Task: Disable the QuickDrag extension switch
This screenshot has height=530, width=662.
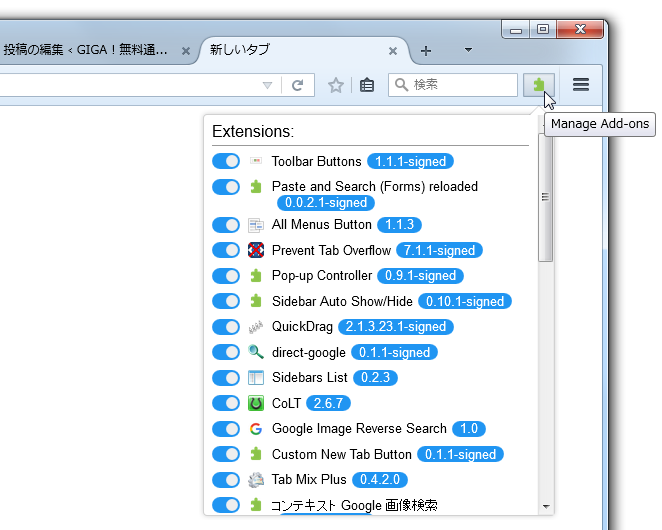Action: (x=226, y=326)
